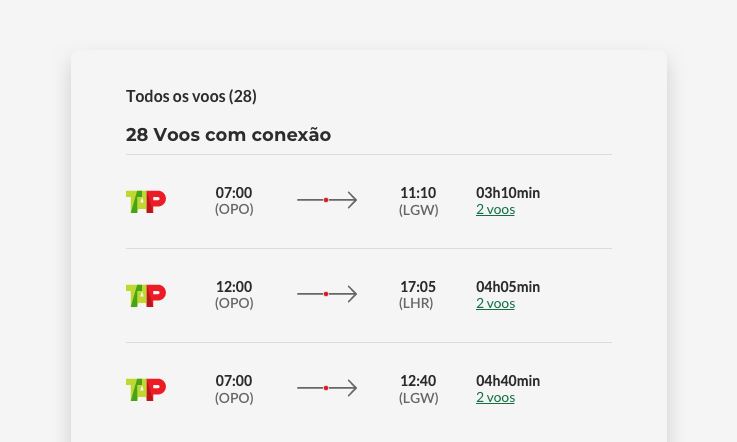Click the TAP logo on the 12:00 departure flight
Screen dimensions: 737x442
click(146, 295)
